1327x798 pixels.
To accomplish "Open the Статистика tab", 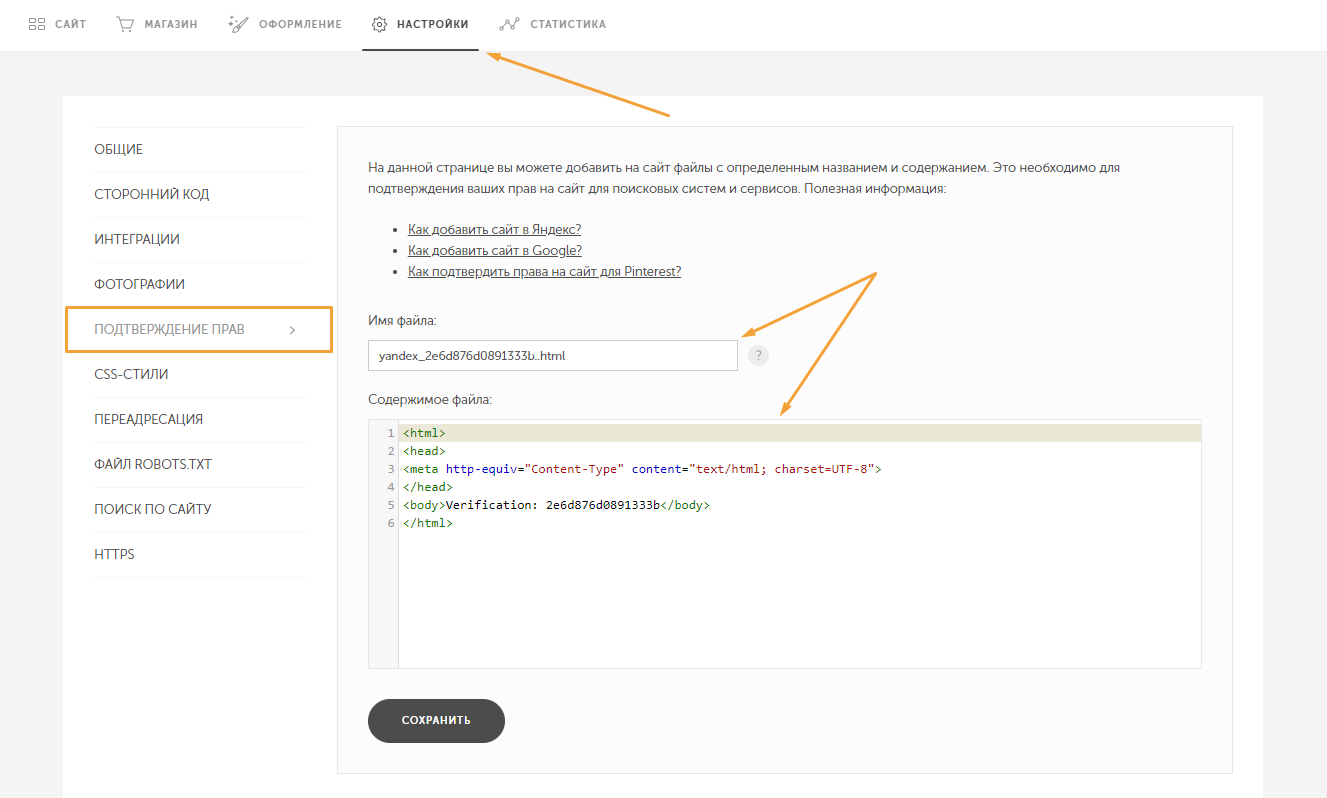I will click(567, 24).
